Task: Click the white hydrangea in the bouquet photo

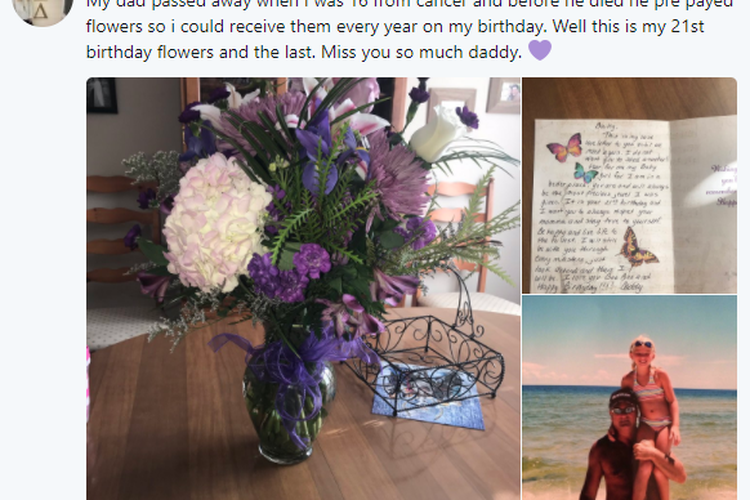Action: pos(216,222)
